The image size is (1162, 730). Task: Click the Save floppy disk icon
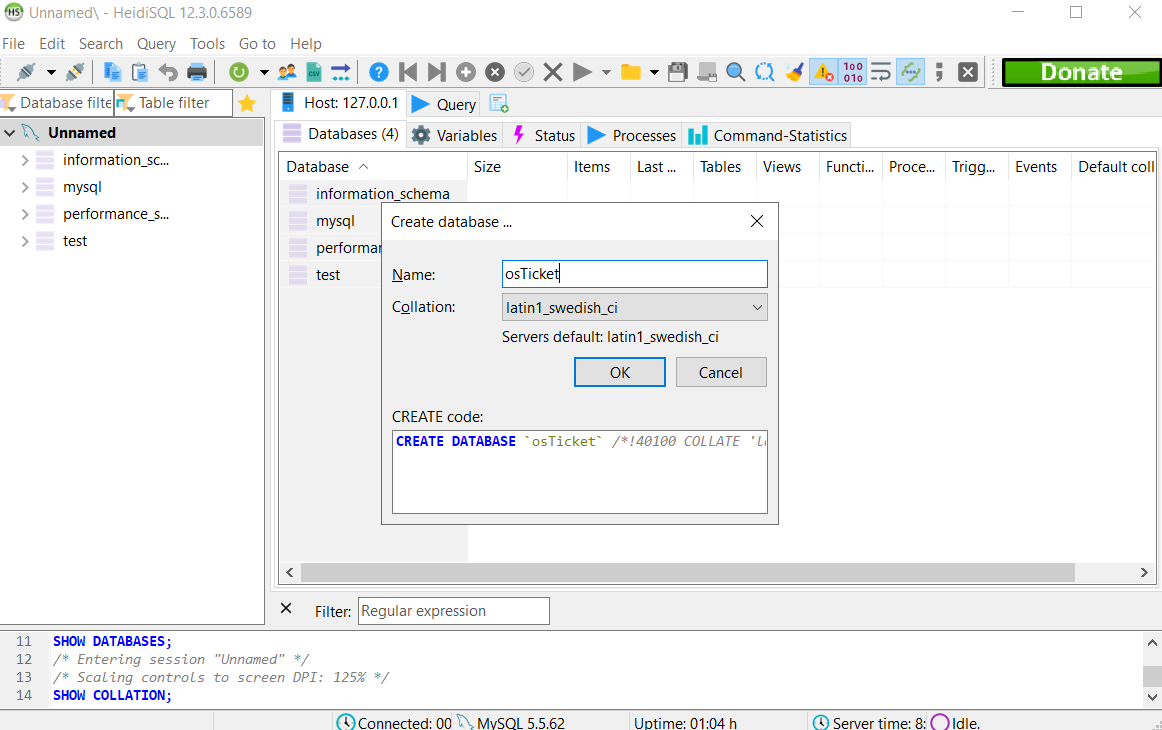(x=677, y=72)
